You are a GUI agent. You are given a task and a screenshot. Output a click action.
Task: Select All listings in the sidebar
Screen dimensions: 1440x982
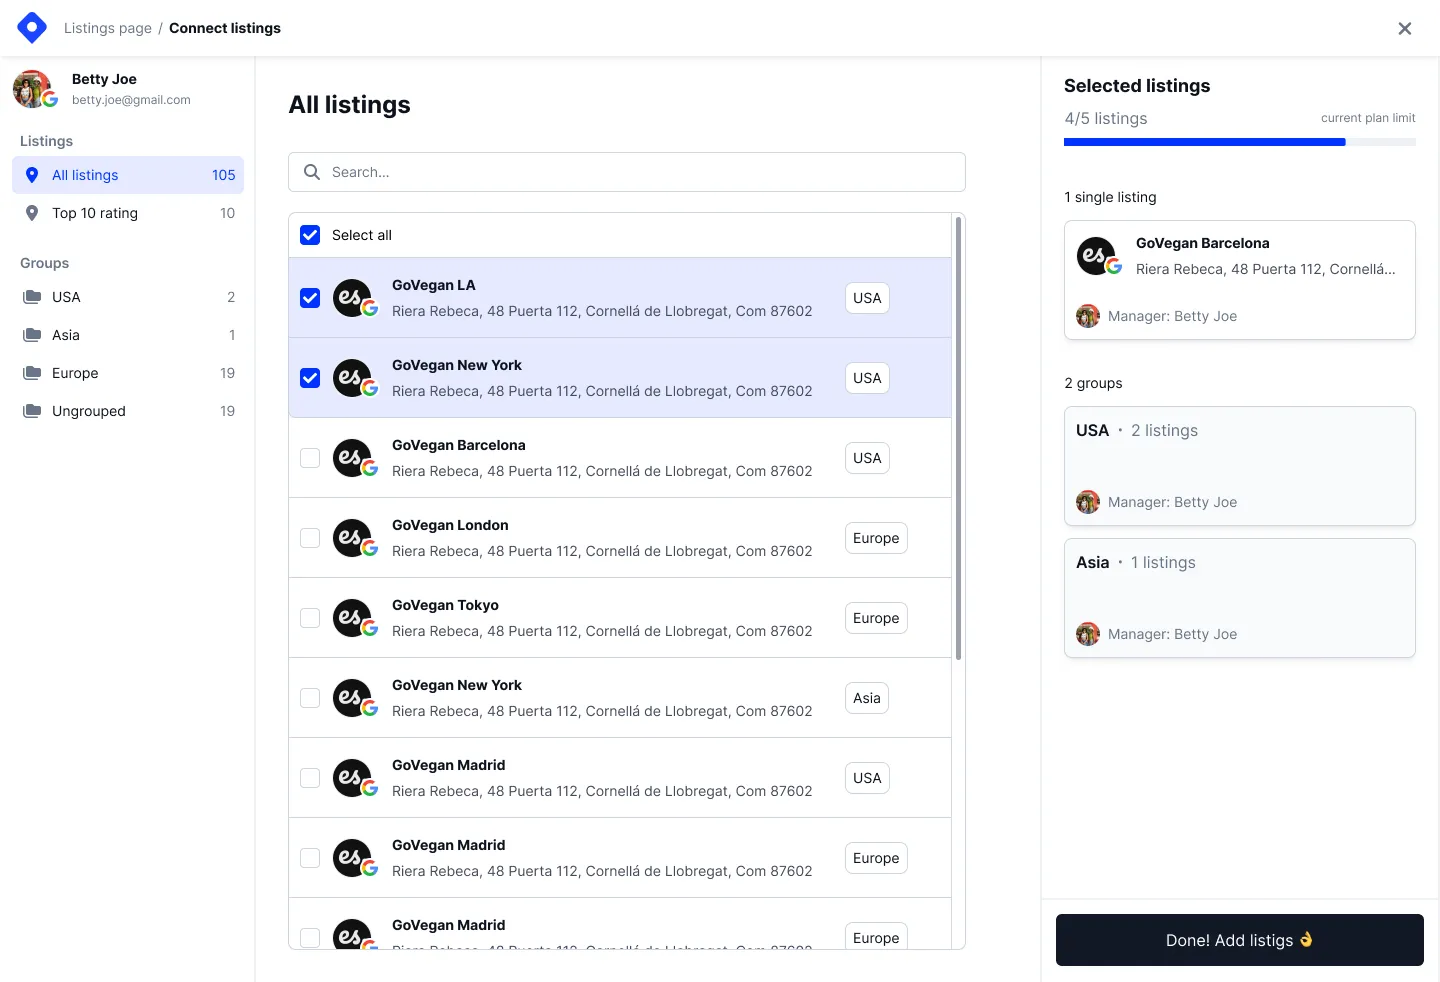click(x=85, y=175)
